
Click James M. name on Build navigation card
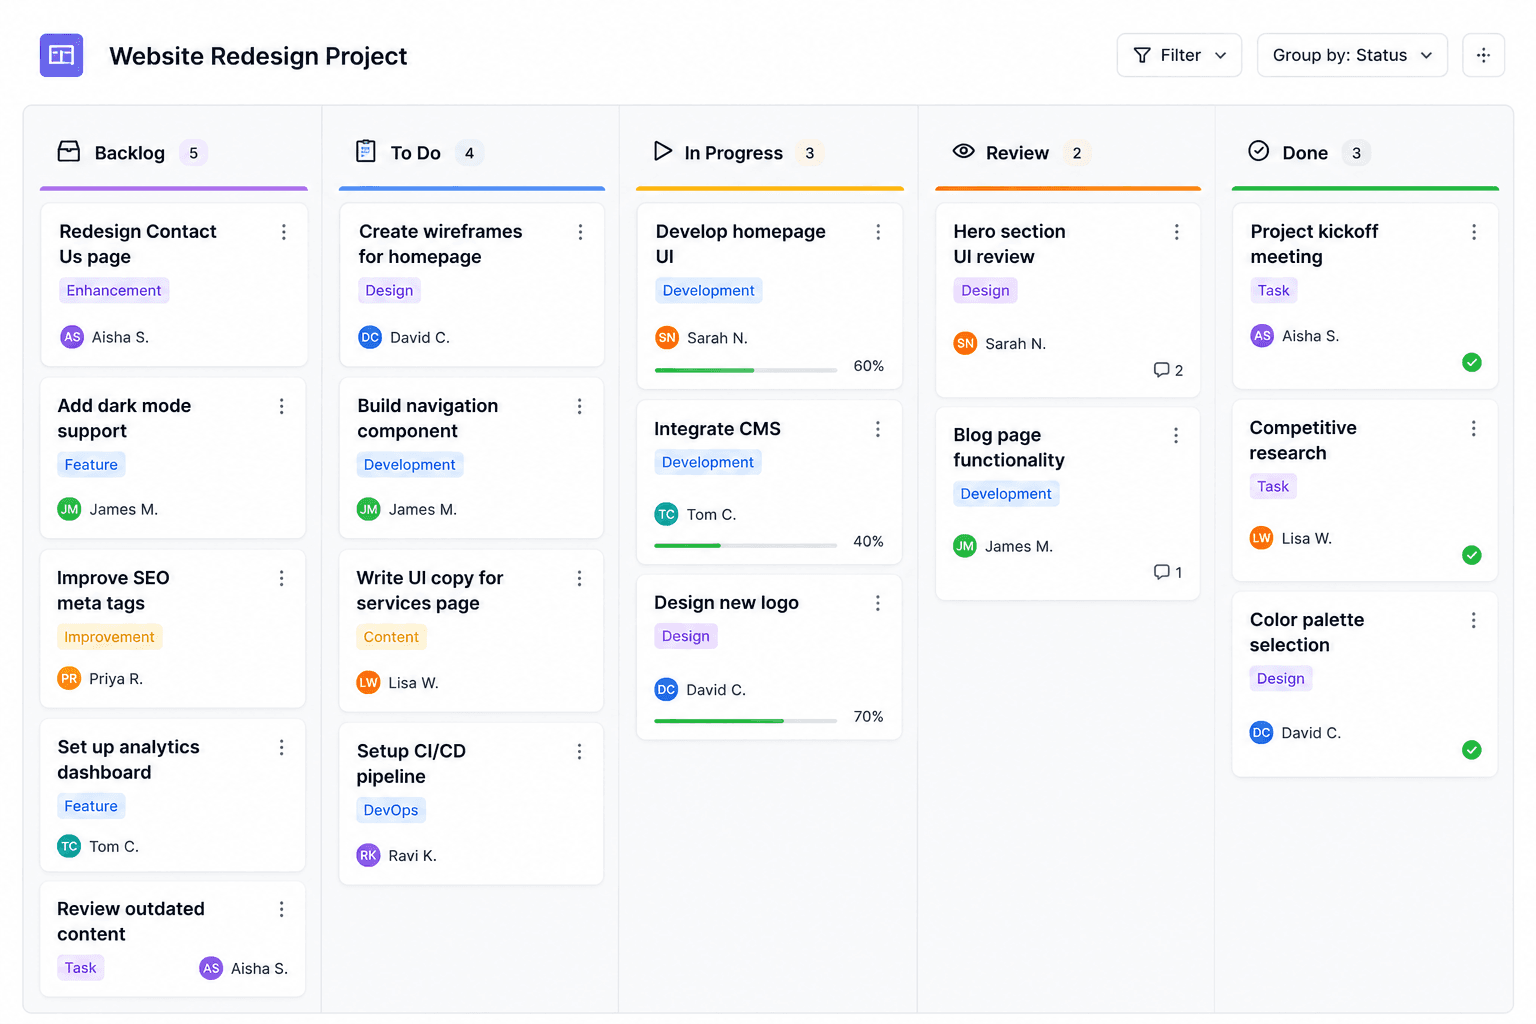click(423, 509)
